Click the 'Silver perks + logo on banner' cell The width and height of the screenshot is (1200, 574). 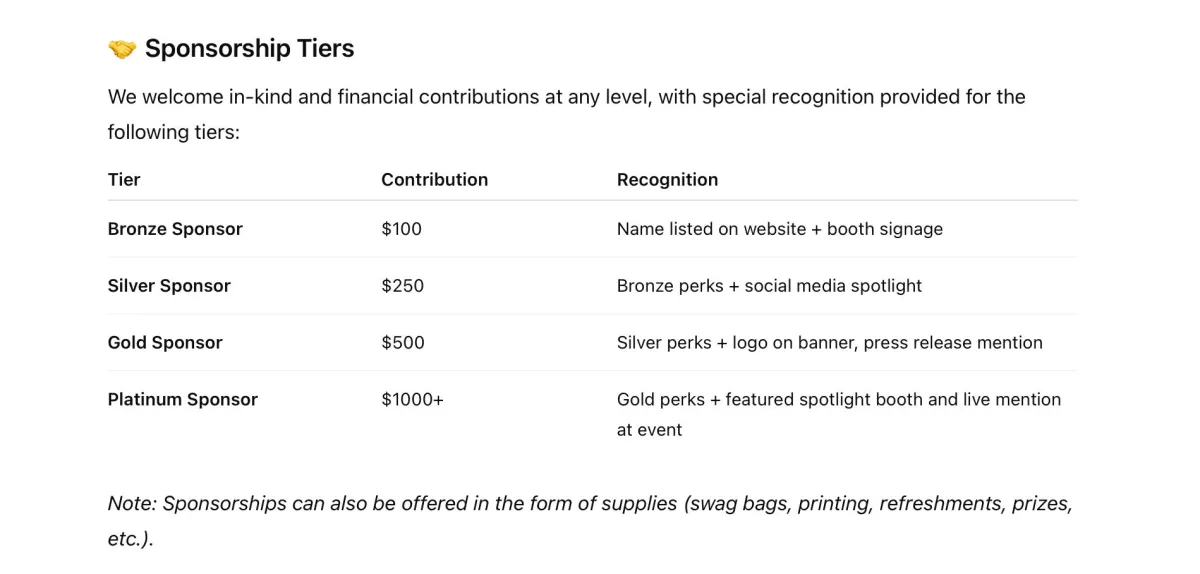[830, 343]
